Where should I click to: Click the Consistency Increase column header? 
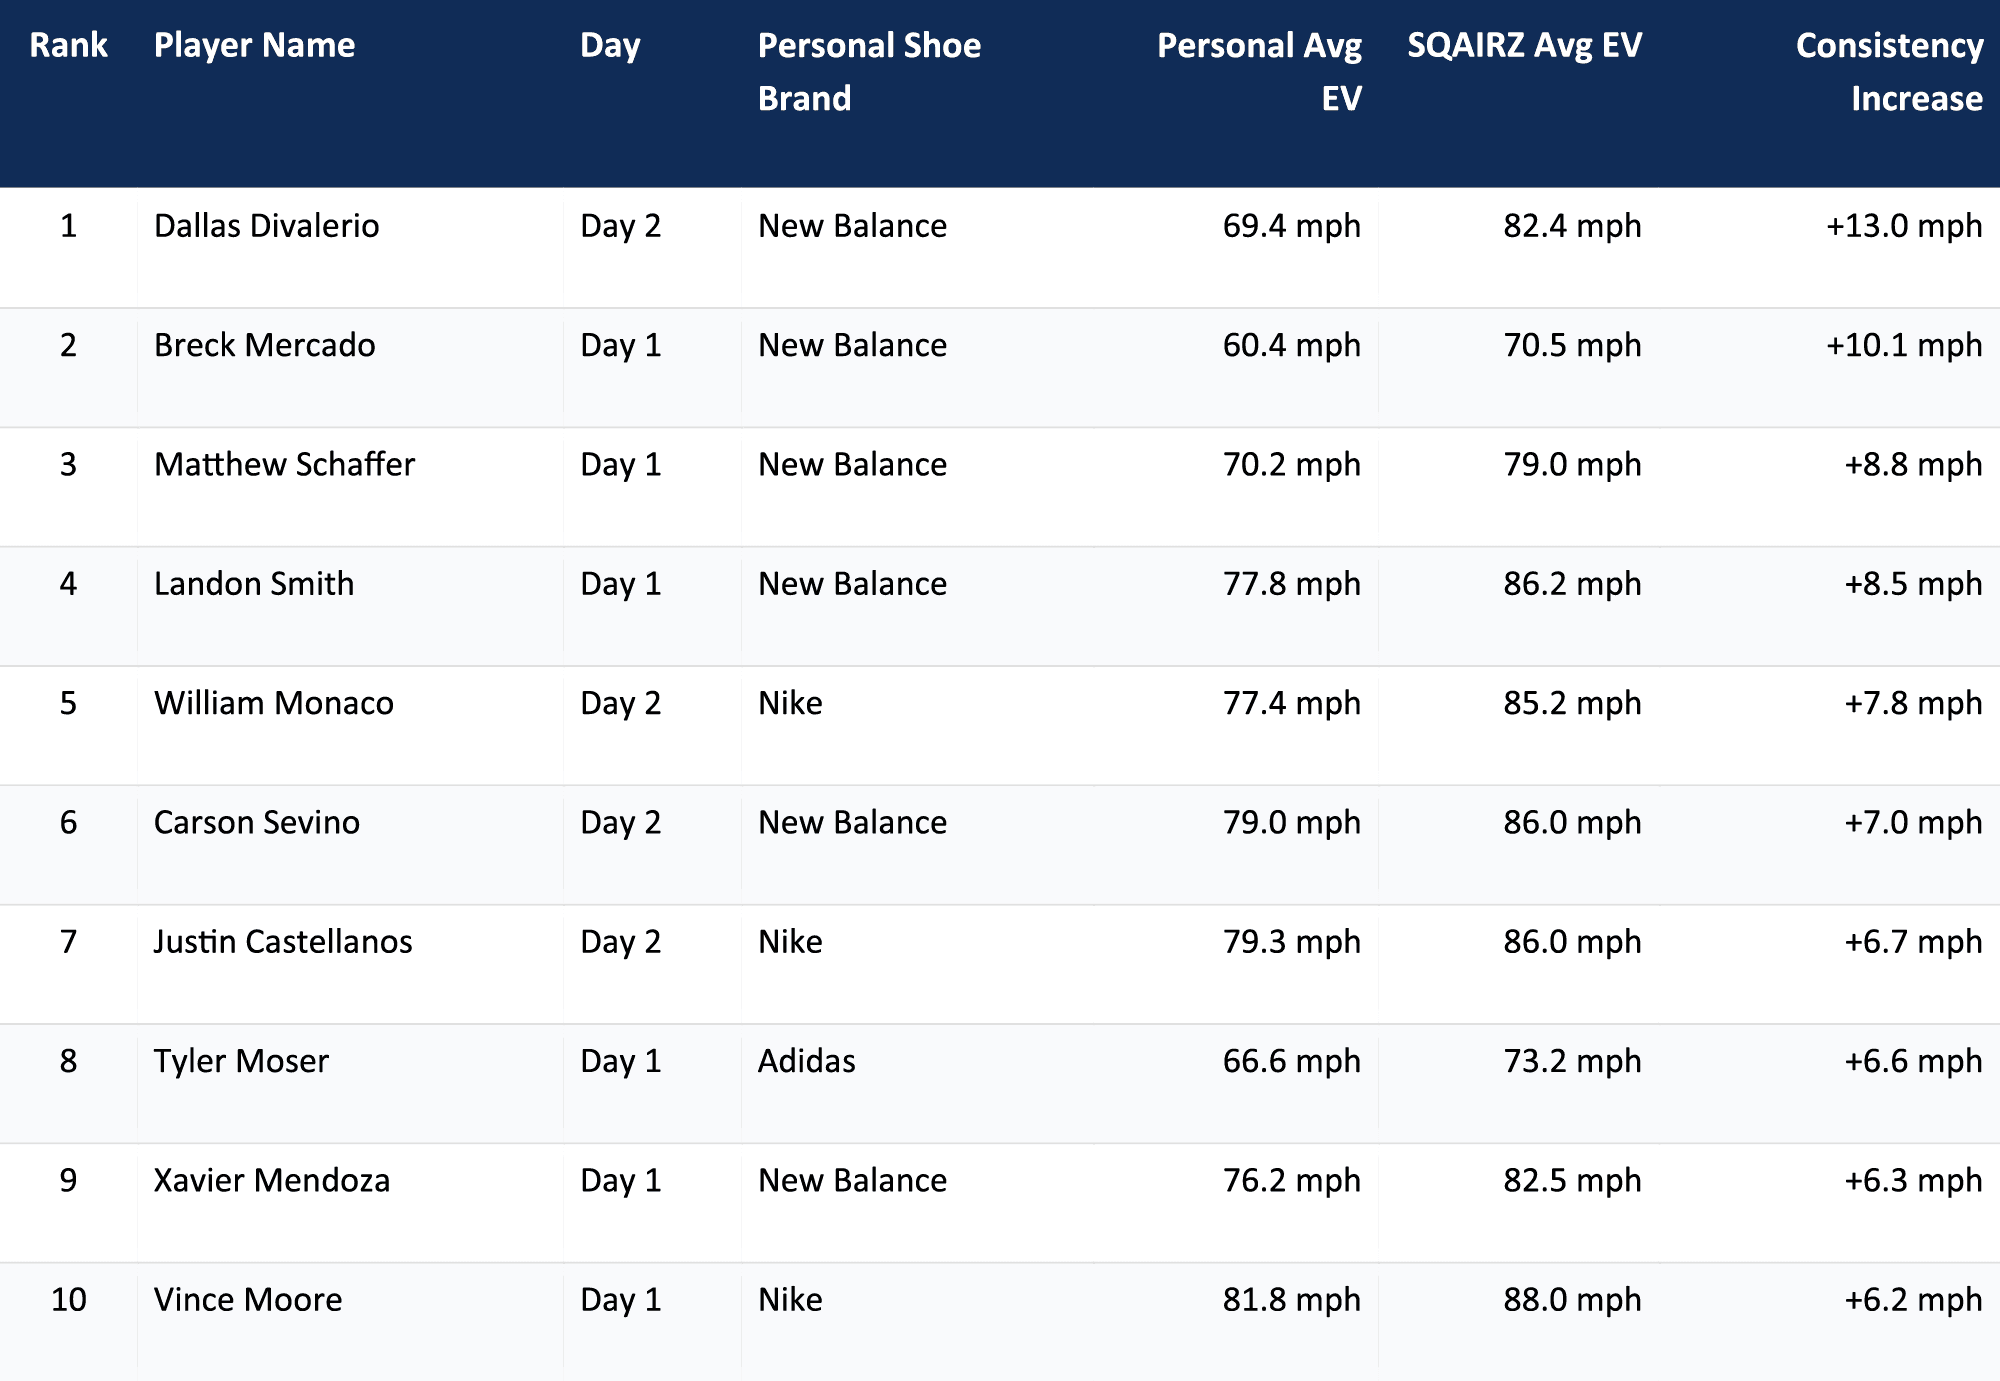1889,72
